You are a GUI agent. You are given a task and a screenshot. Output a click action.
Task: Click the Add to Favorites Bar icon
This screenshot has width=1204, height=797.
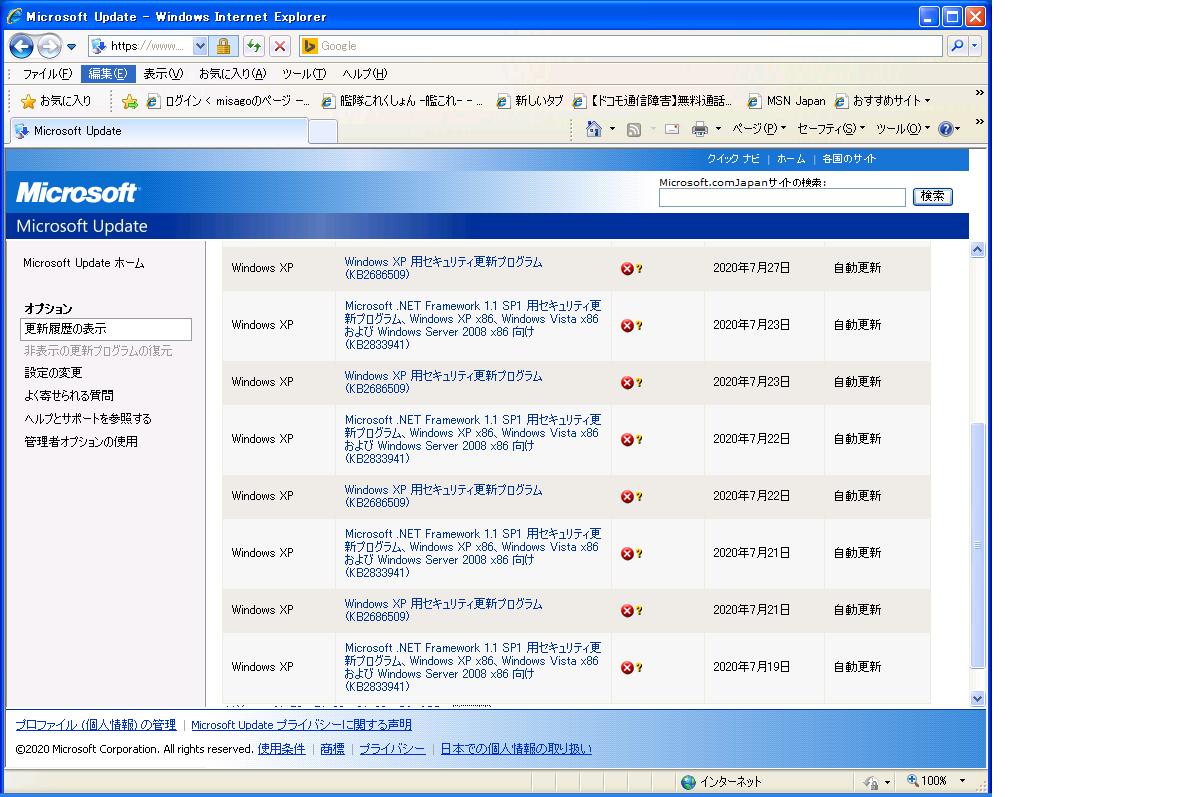point(130,101)
